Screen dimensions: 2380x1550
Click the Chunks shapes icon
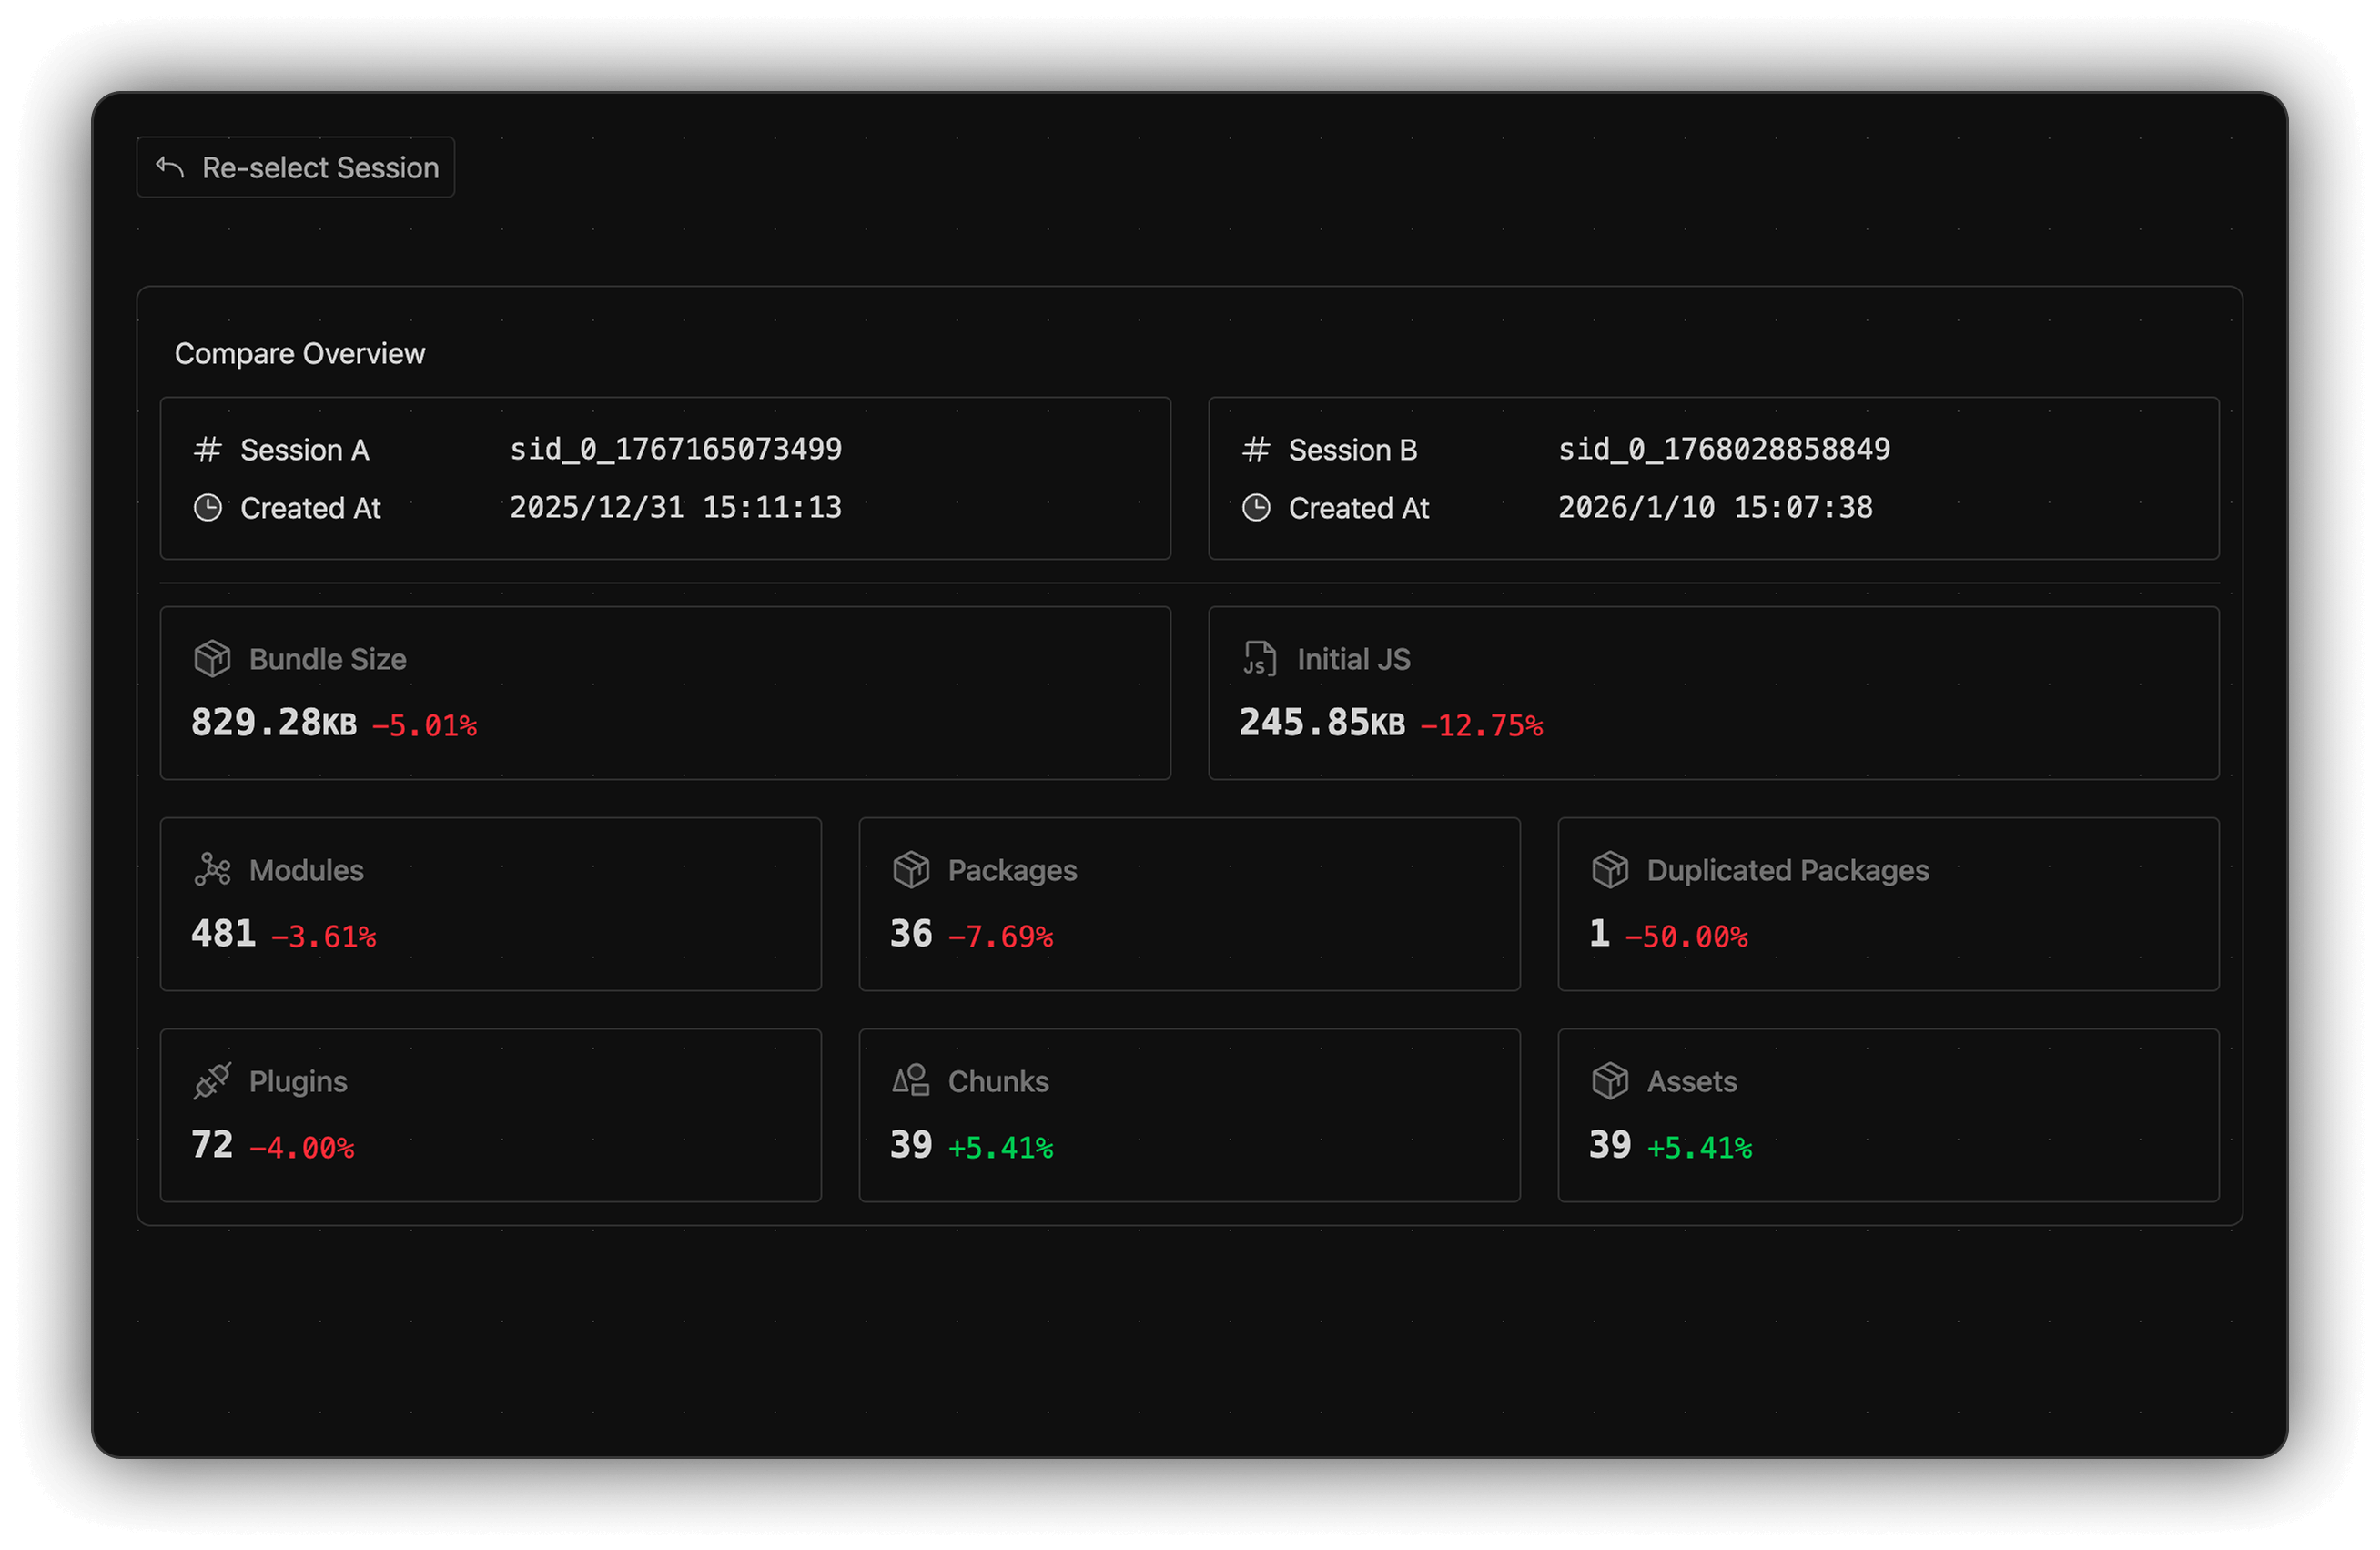911,1081
